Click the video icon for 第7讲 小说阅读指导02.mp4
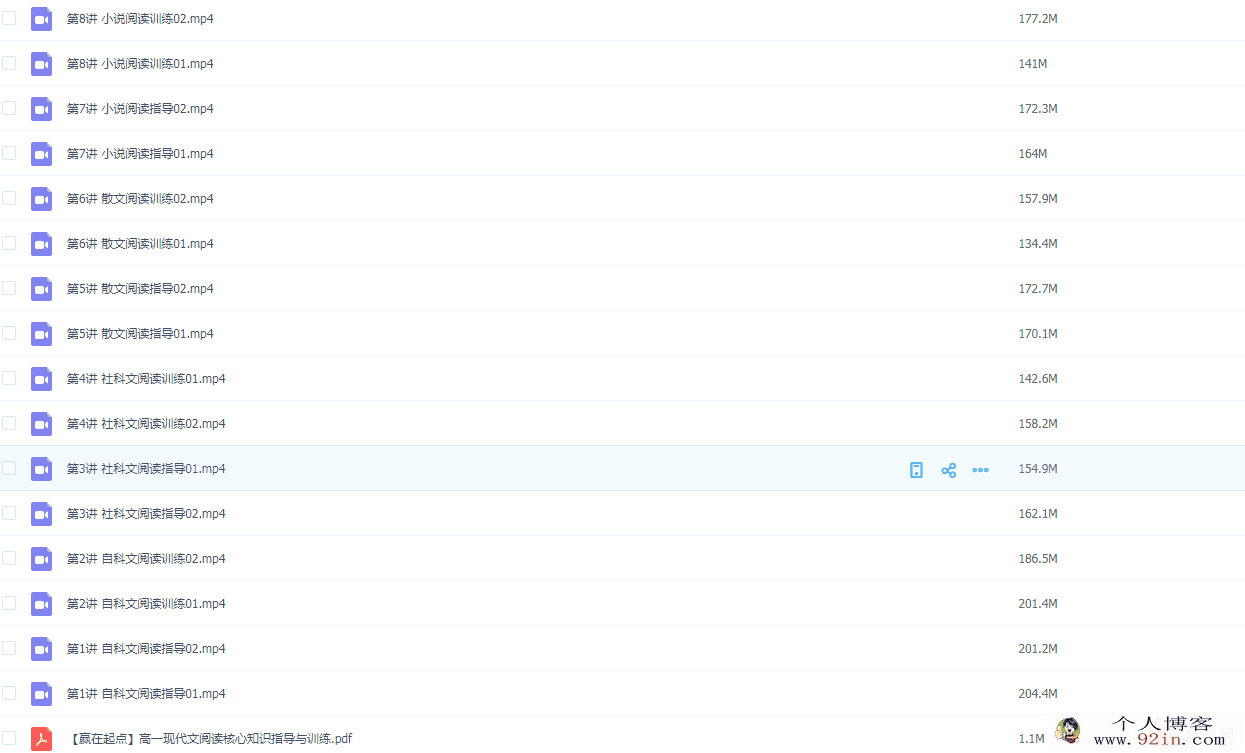The width and height of the screenshot is (1245, 753). (41, 109)
